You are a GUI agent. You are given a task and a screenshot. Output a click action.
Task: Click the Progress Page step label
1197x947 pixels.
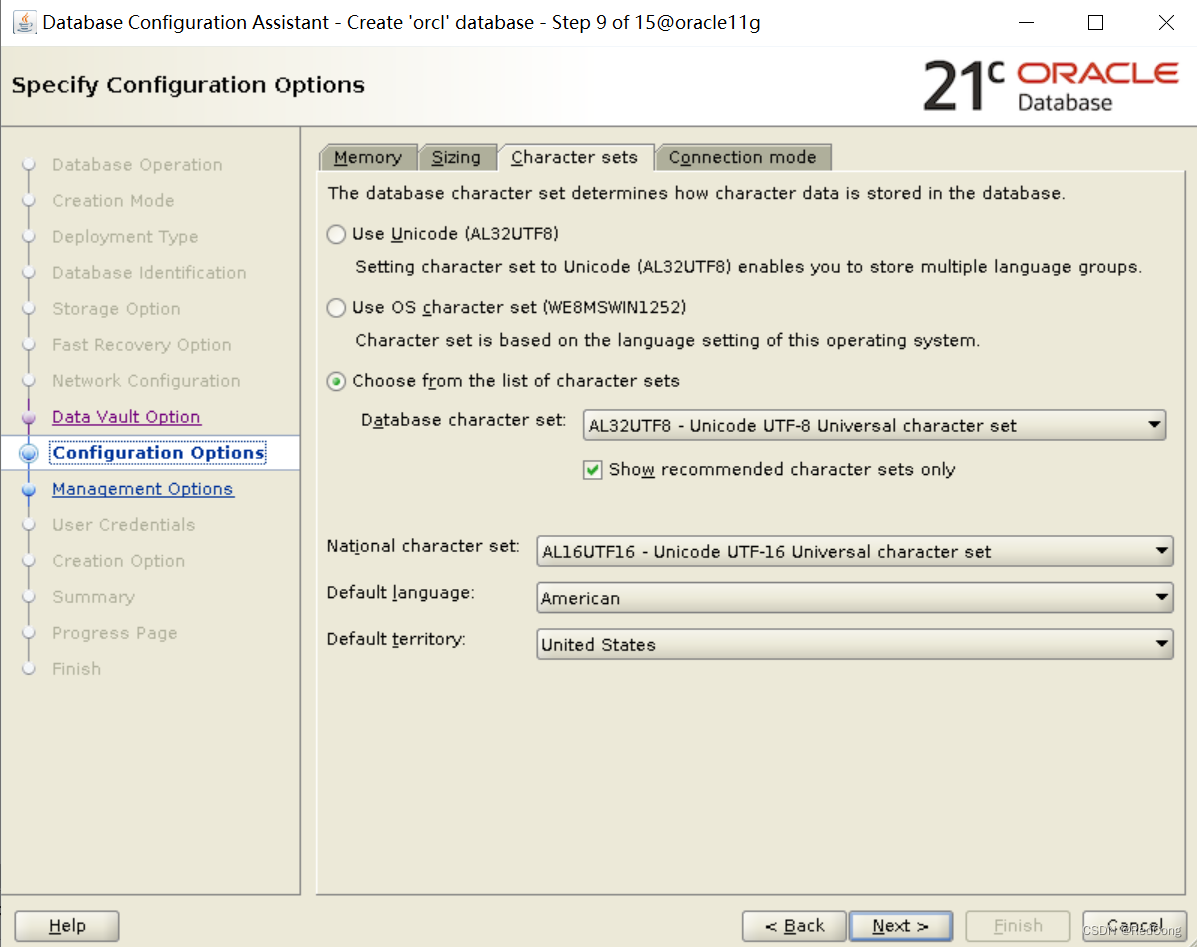[115, 633]
